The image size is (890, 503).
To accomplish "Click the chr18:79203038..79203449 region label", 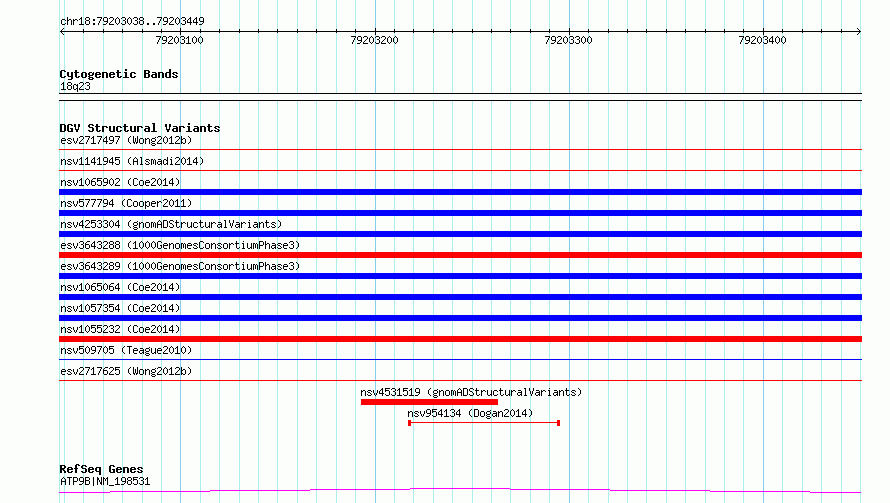I will (x=132, y=21).
